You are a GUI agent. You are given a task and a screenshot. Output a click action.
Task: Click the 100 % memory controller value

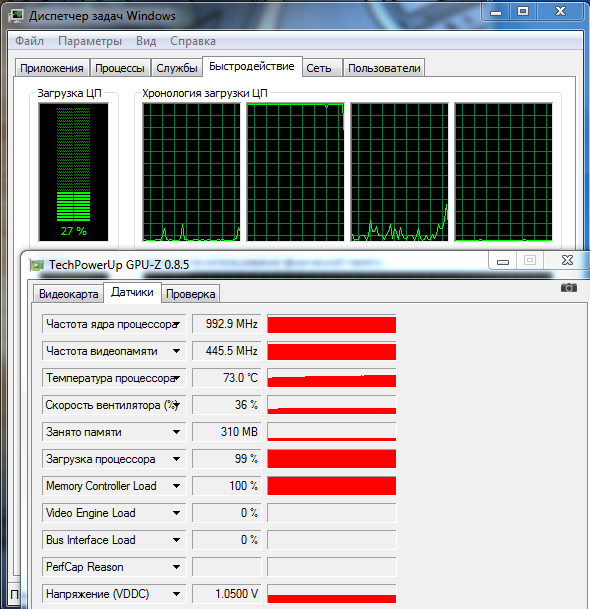point(227,486)
